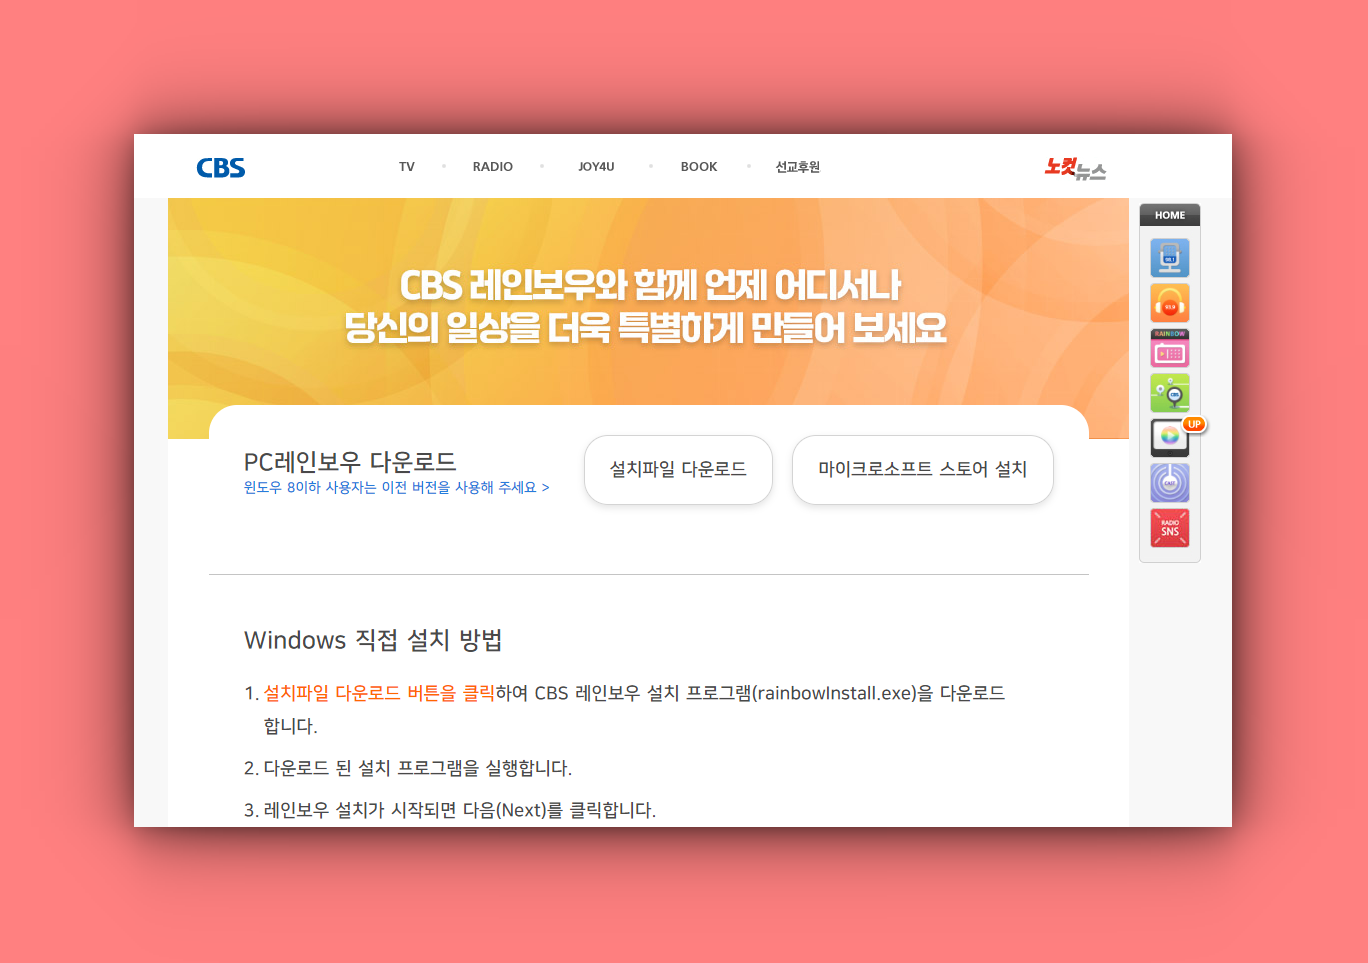The width and height of the screenshot is (1368, 963).
Task: Click the 노컷뉴스 logo
Action: click(x=1075, y=168)
